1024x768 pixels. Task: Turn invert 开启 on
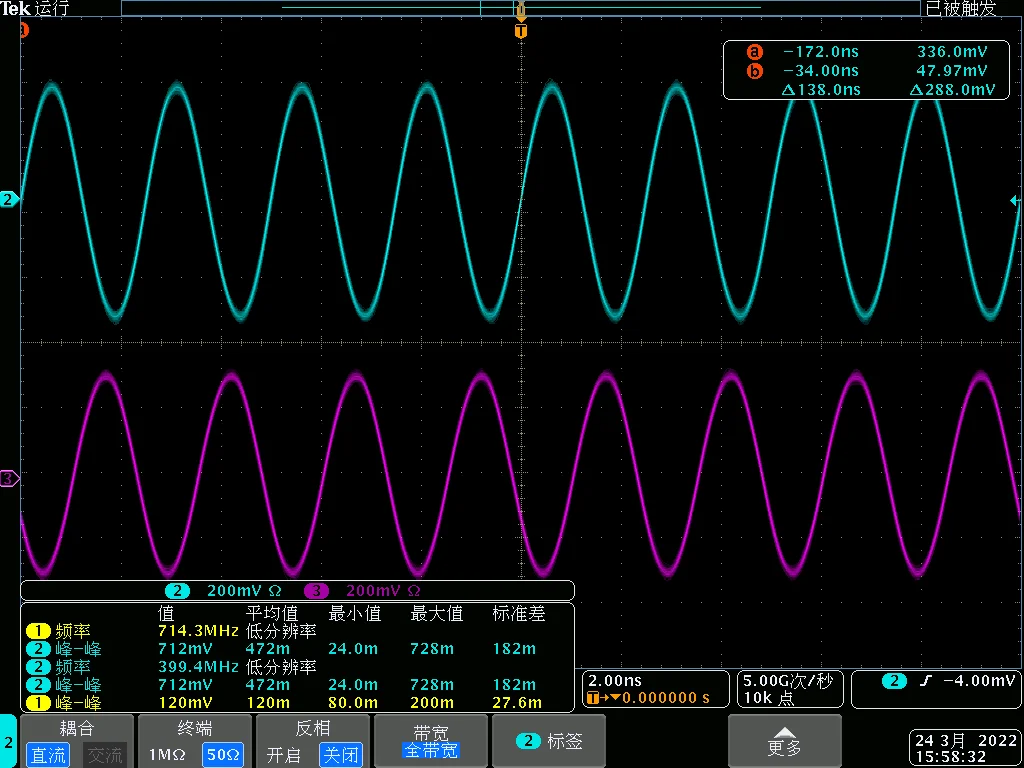(283, 755)
